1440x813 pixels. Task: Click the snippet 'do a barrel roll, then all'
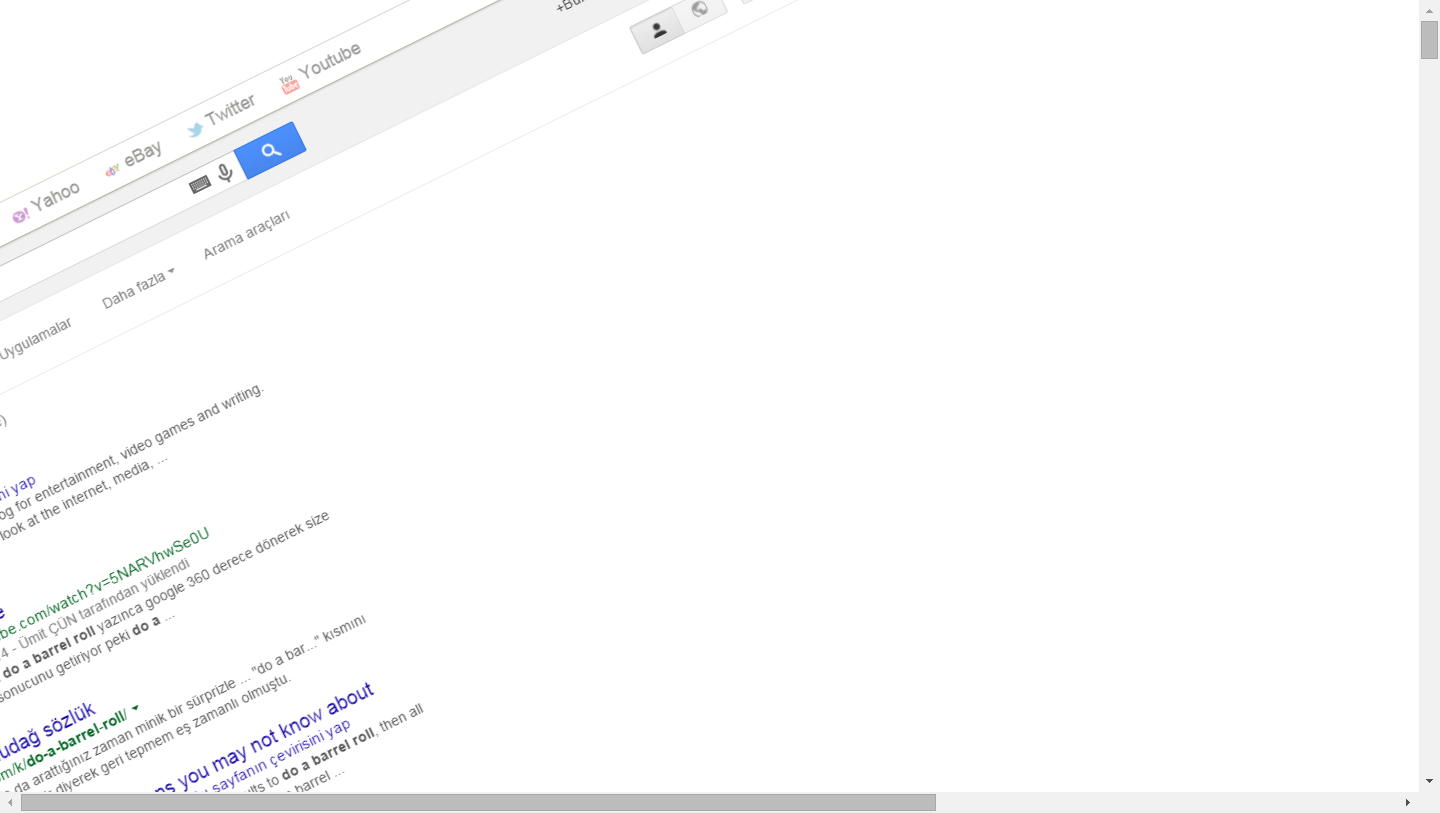pyautogui.click(x=353, y=742)
